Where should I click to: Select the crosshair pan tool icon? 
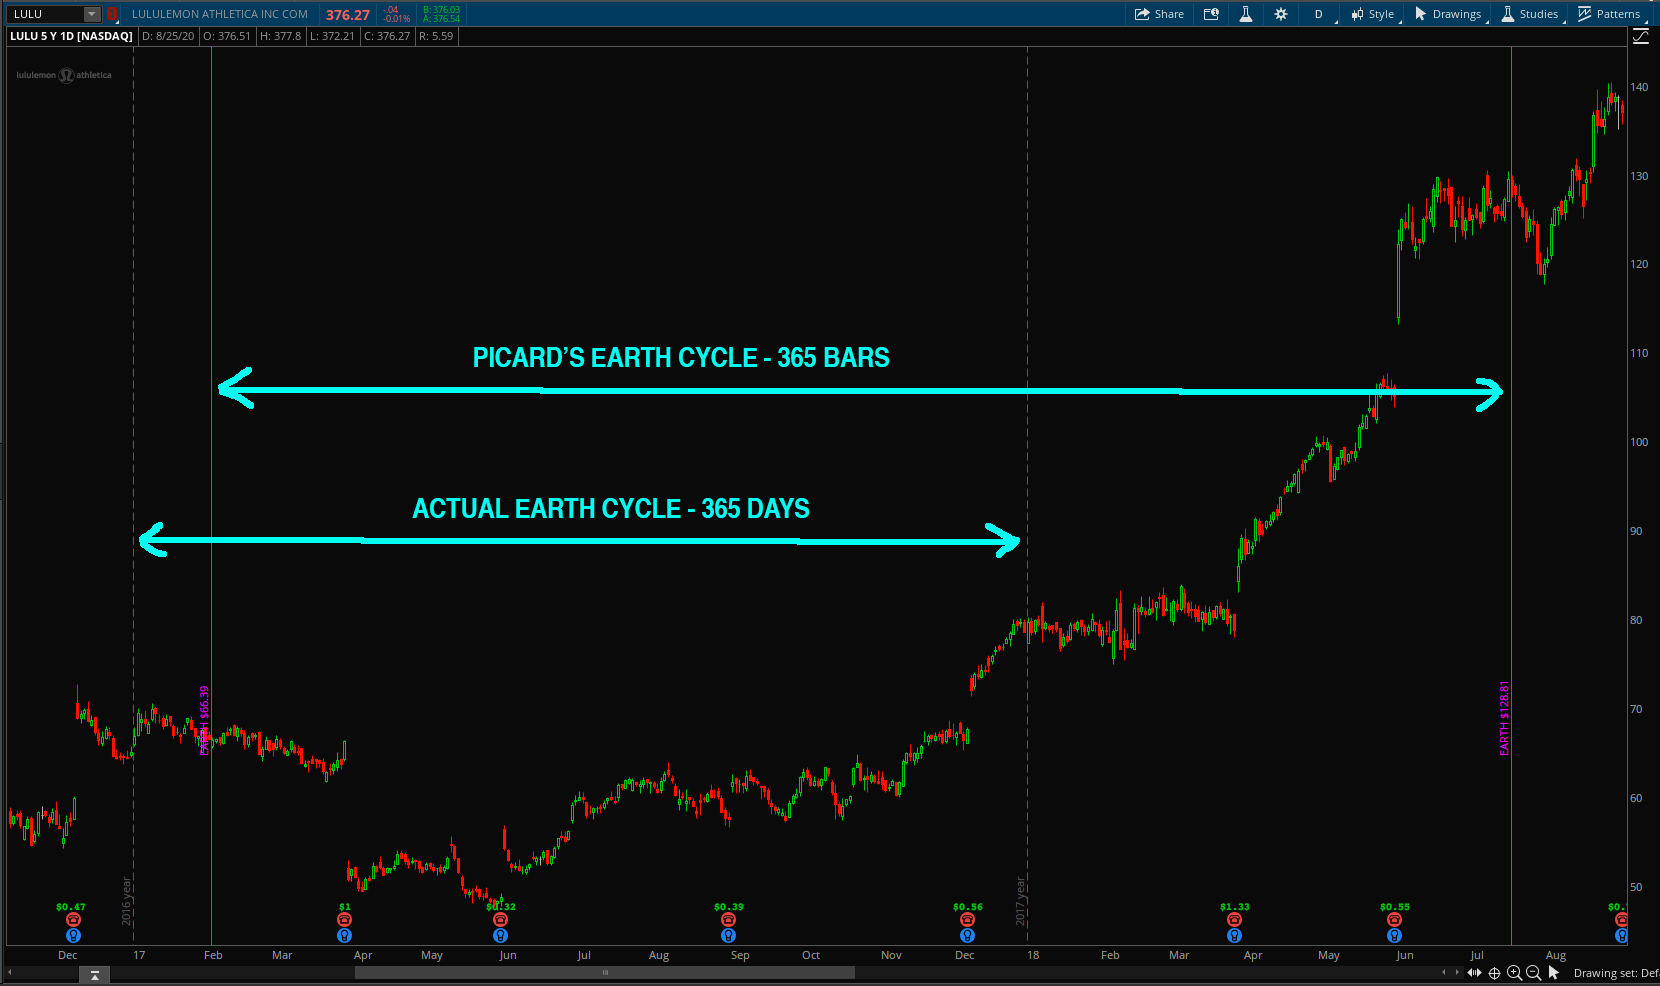(x=1494, y=973)
